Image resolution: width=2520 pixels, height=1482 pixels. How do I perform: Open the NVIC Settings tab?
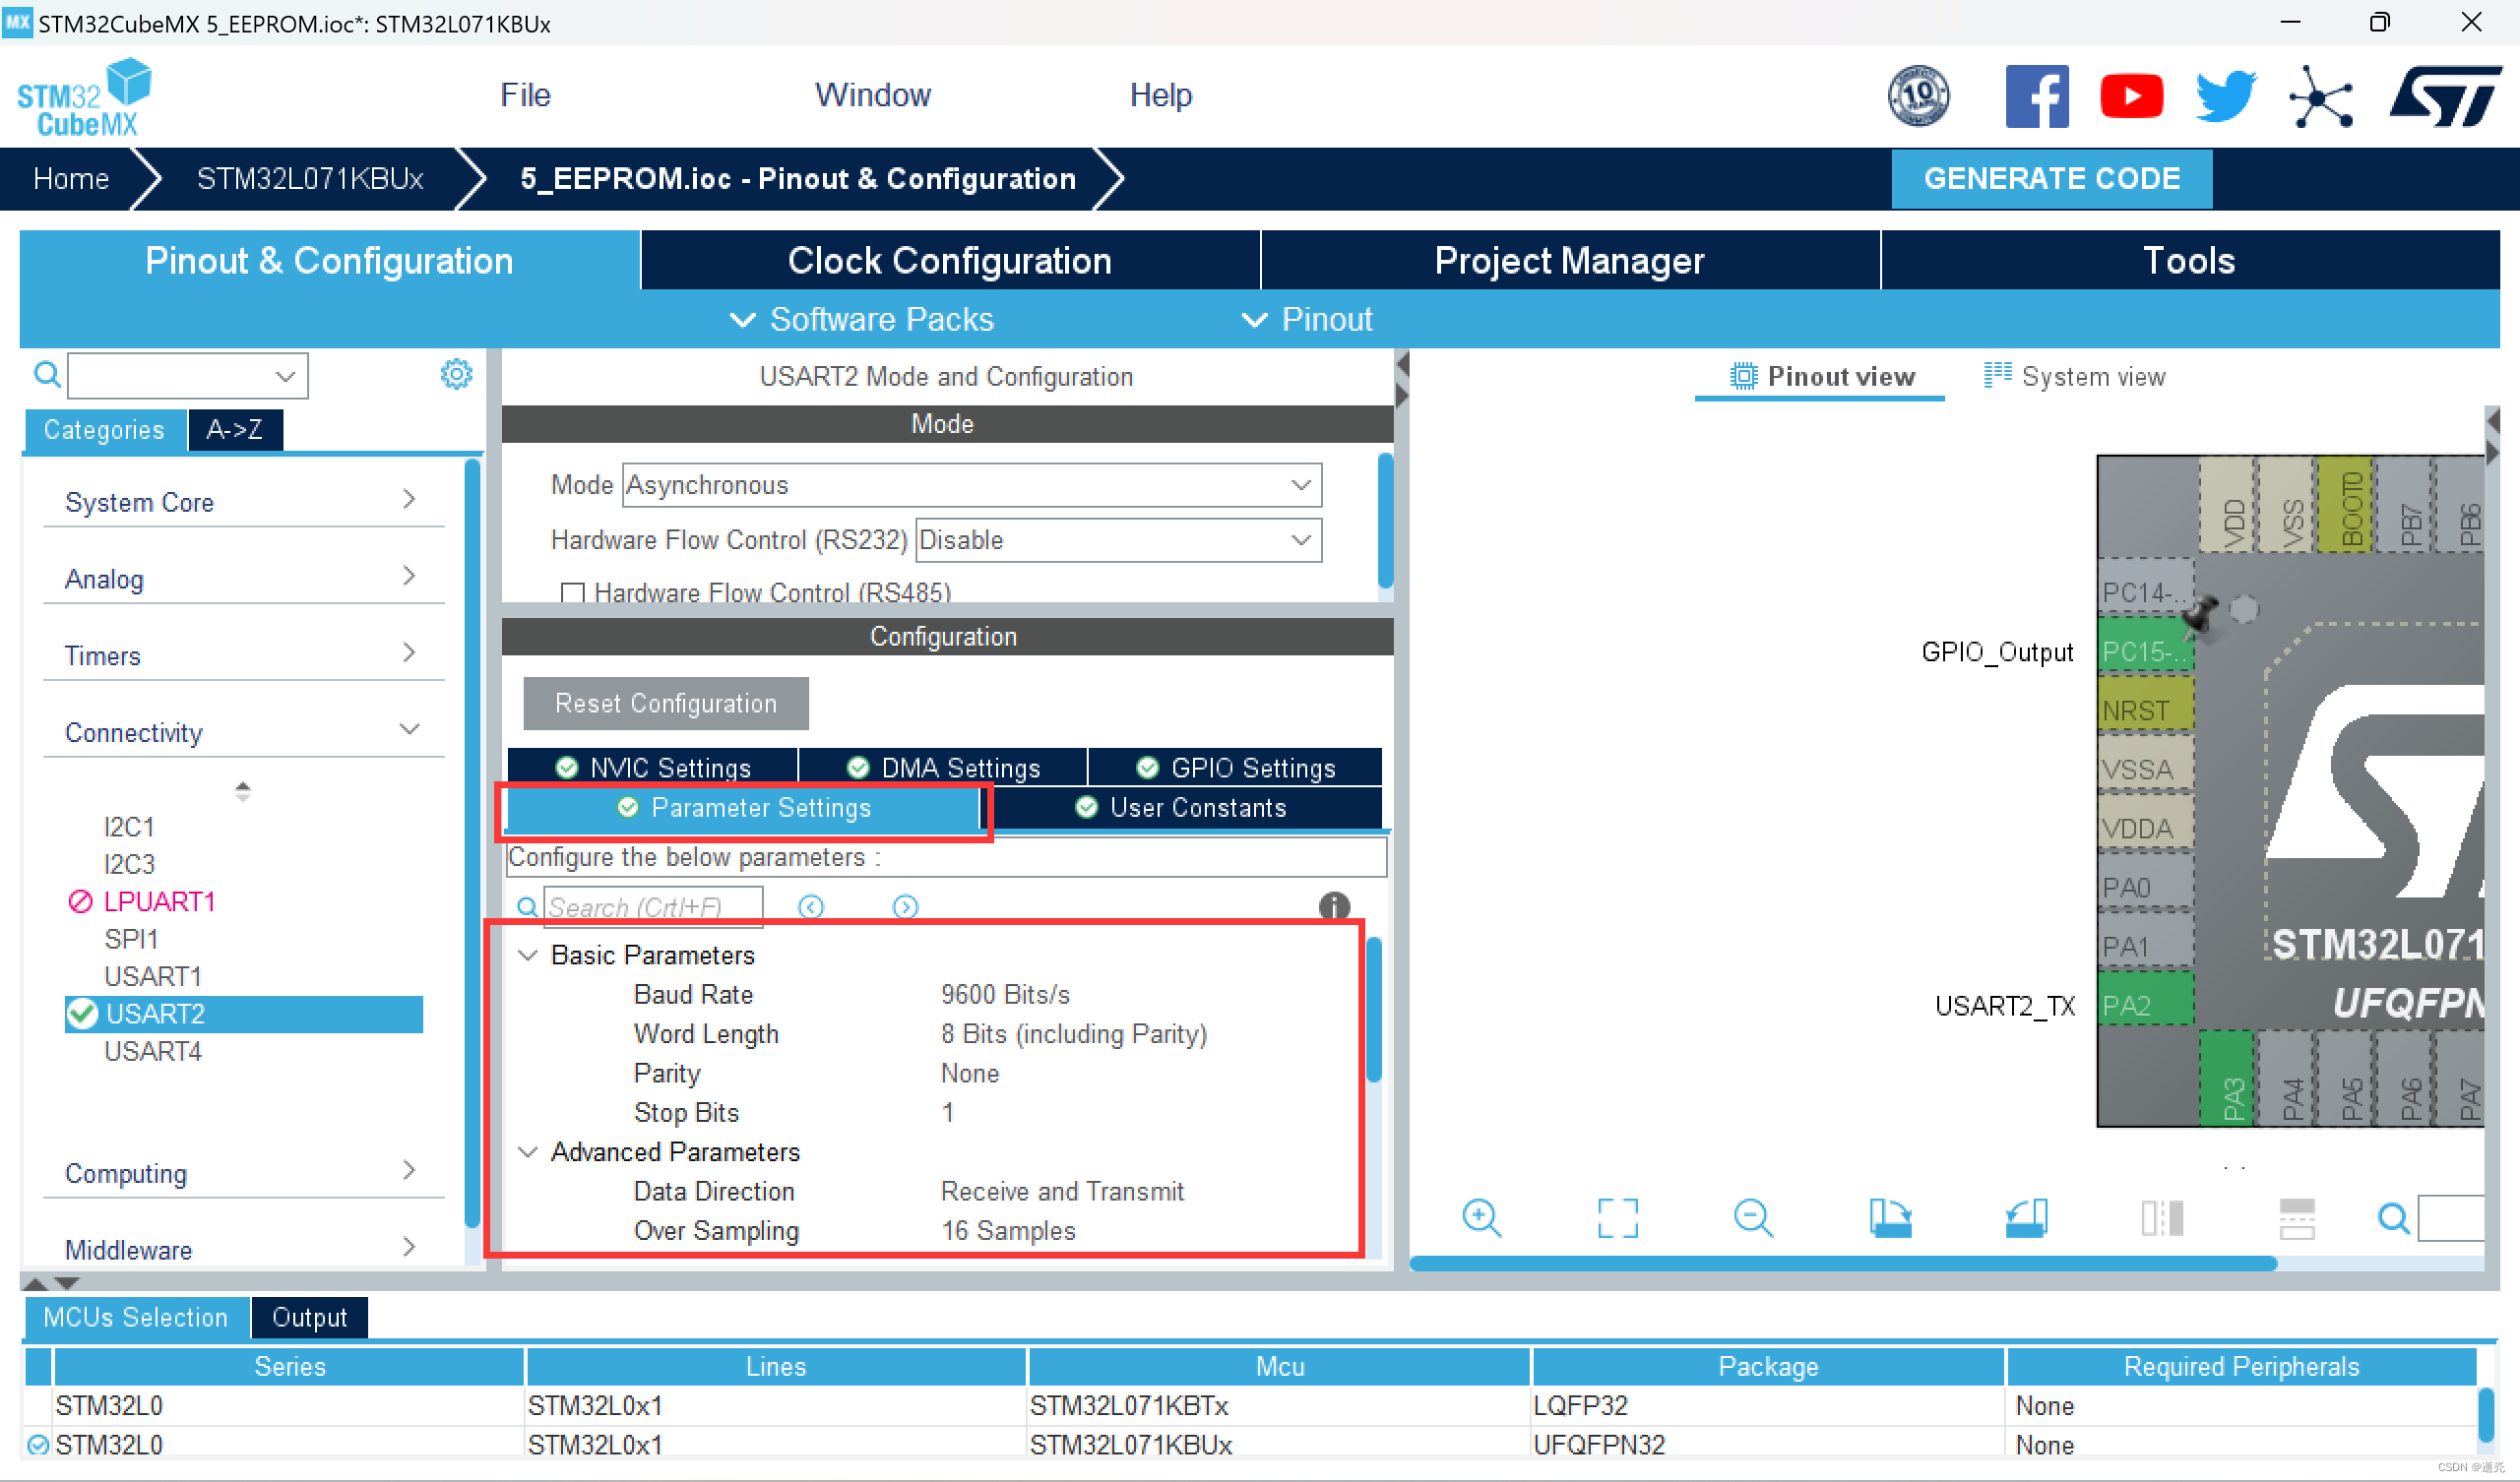point(653,767)
